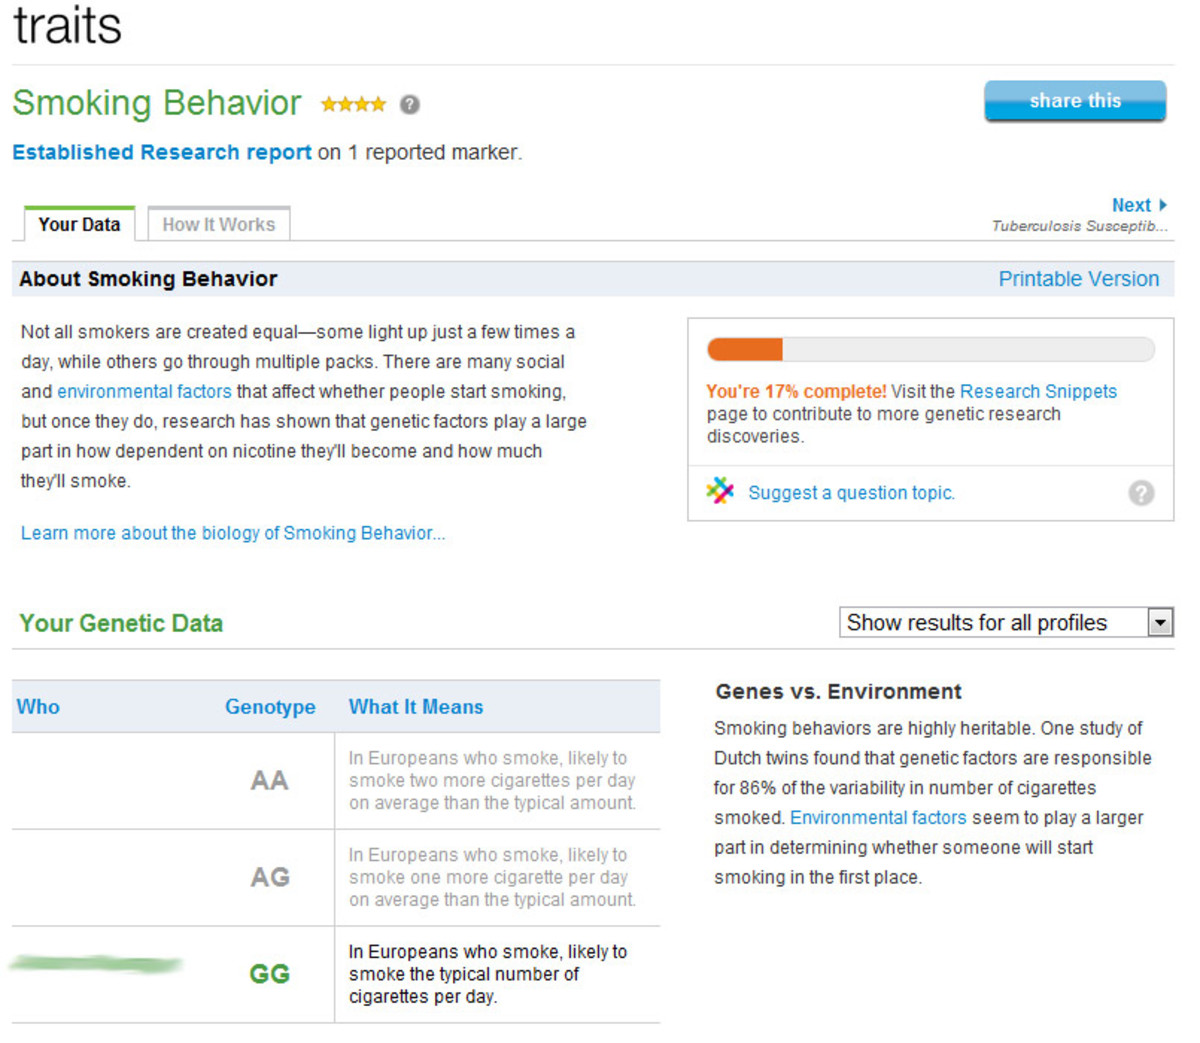Follow the Research Snippets link
Viewport: 1200px width, 1043px height.
[x=1037, y=391]
